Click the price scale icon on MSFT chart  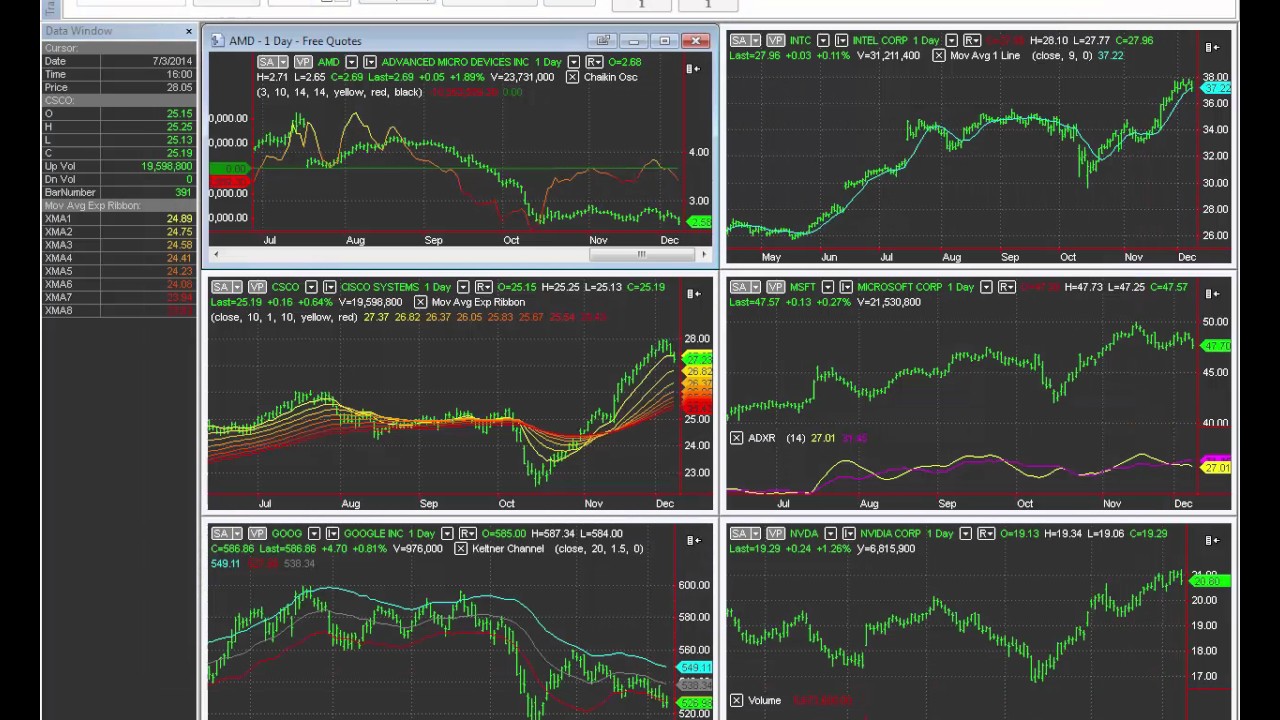click(x=1212, y=294)
